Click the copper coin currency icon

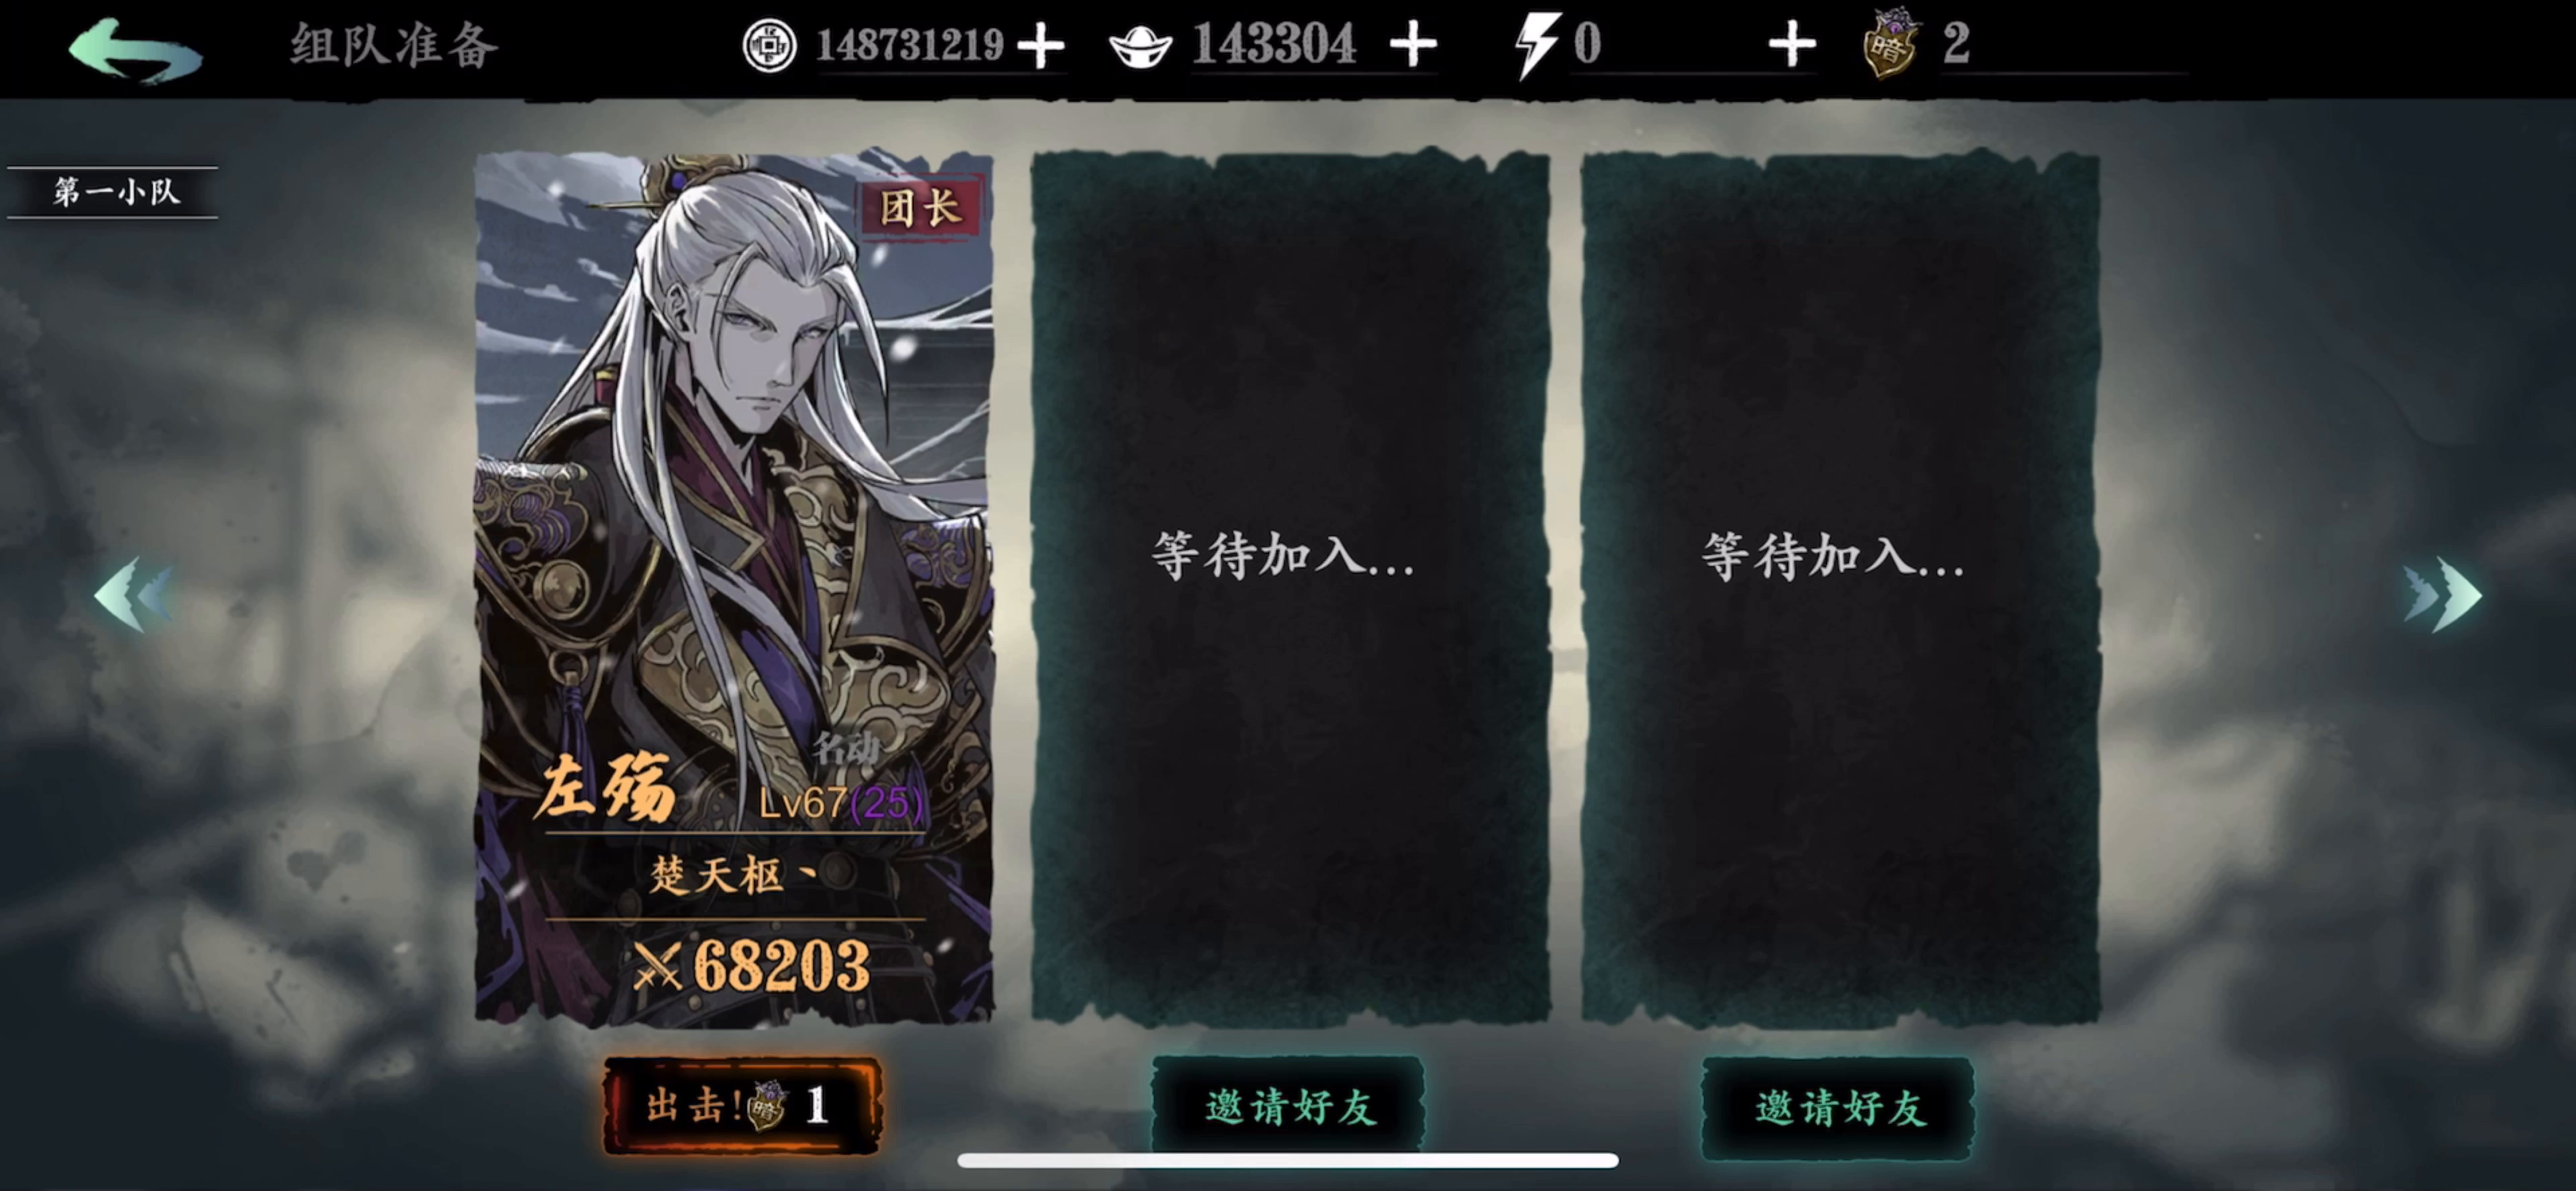[x=769, y=45]
